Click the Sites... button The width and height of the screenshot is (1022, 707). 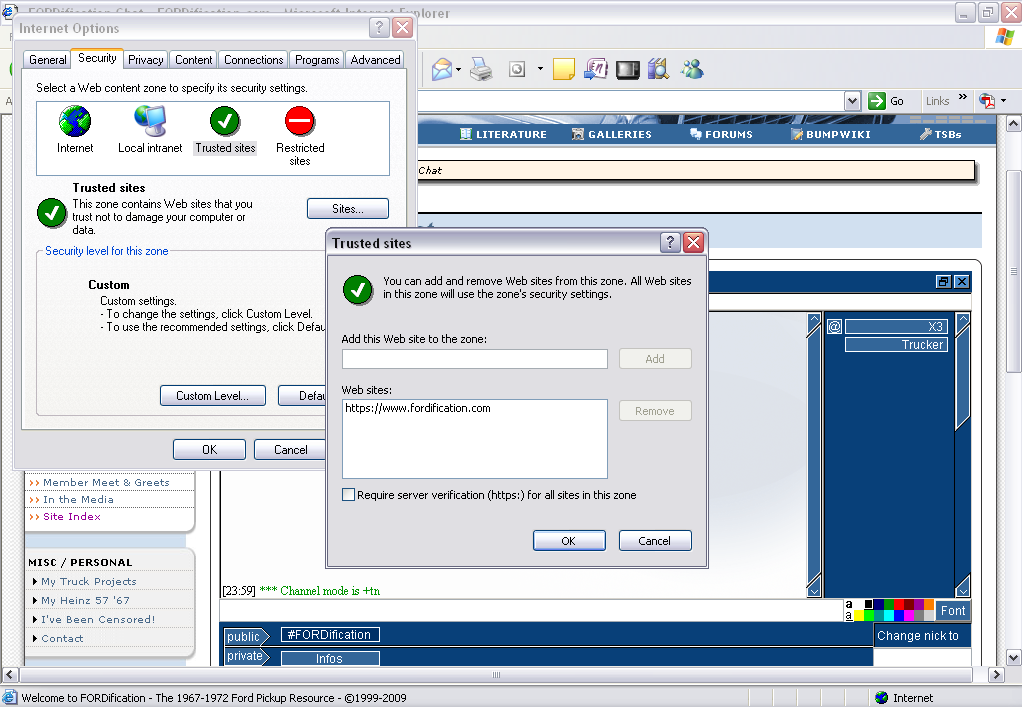pyautogui.click(x=347, y=209)
